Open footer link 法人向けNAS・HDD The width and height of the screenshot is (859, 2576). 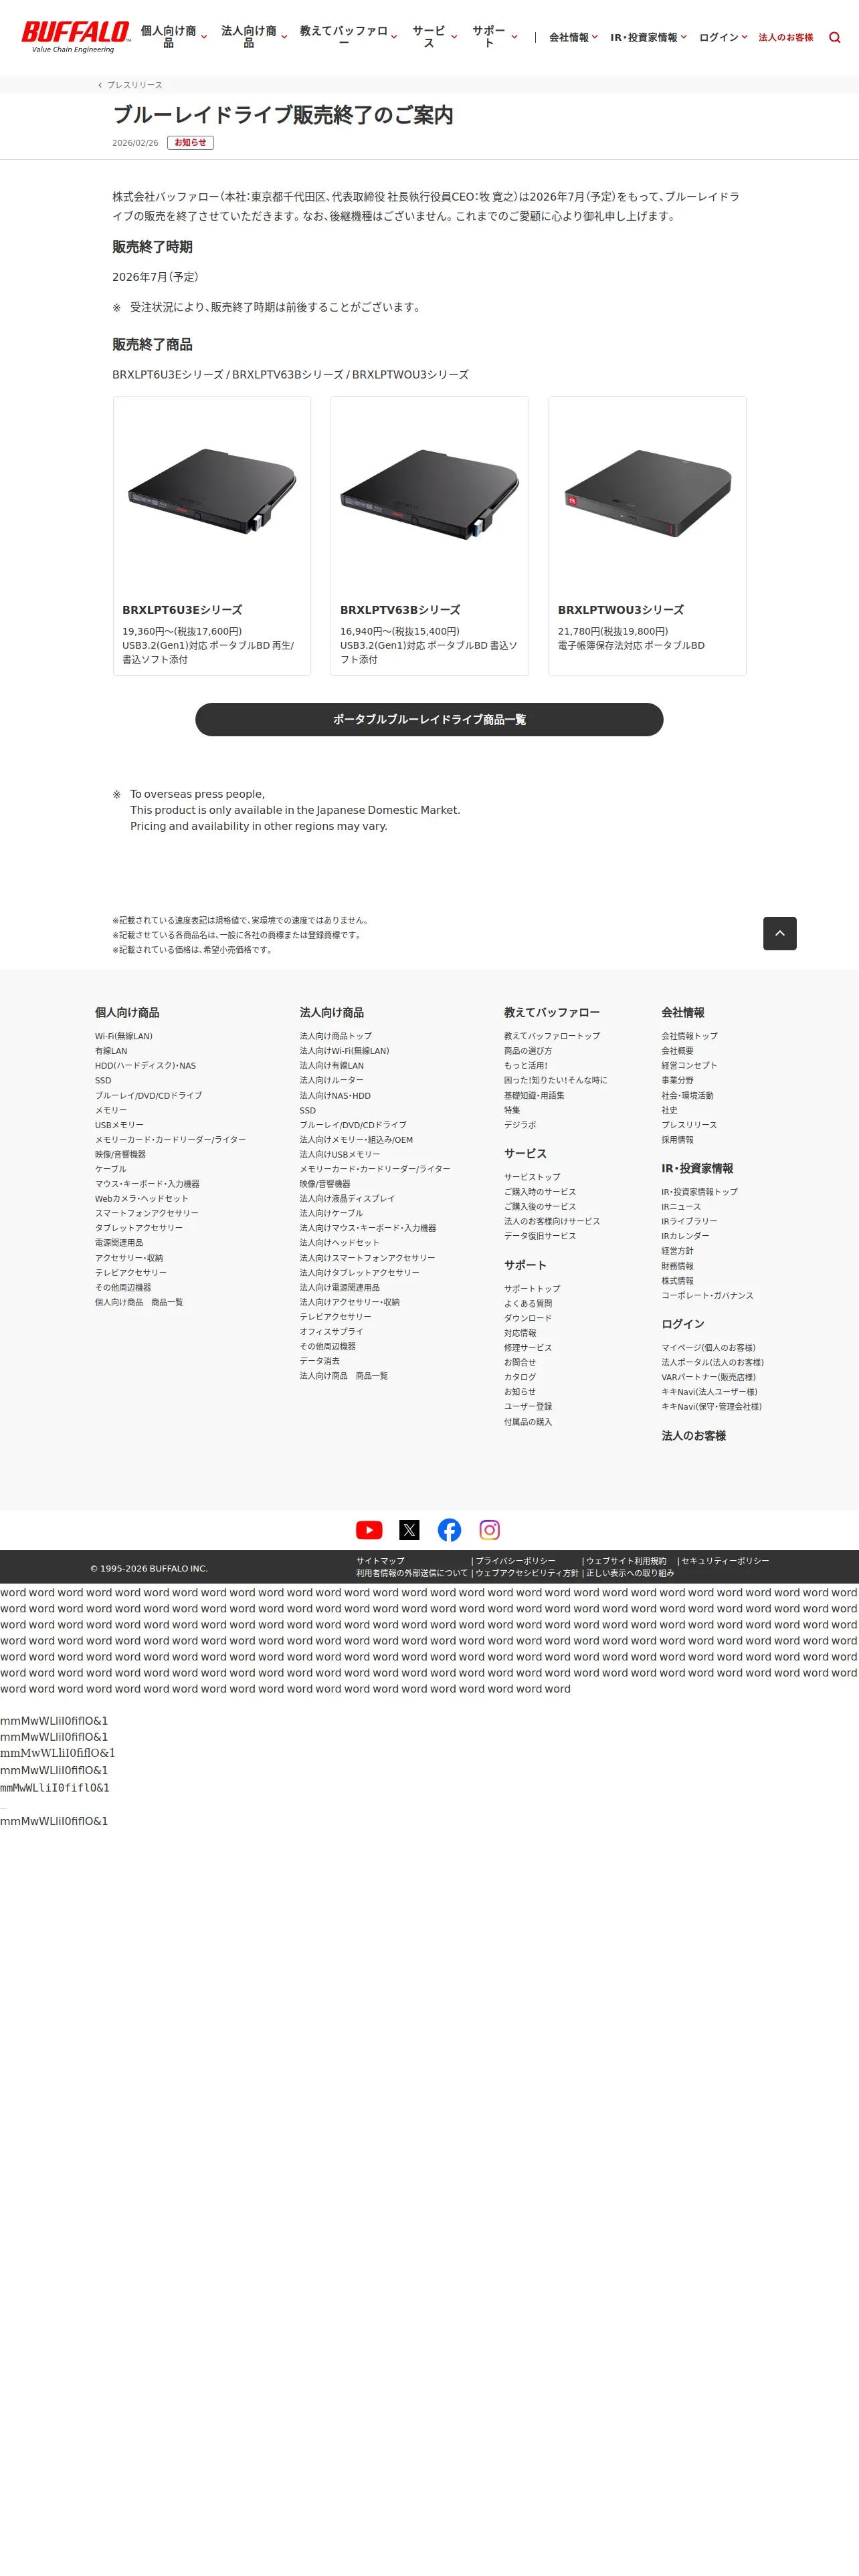coord(335,1095)
